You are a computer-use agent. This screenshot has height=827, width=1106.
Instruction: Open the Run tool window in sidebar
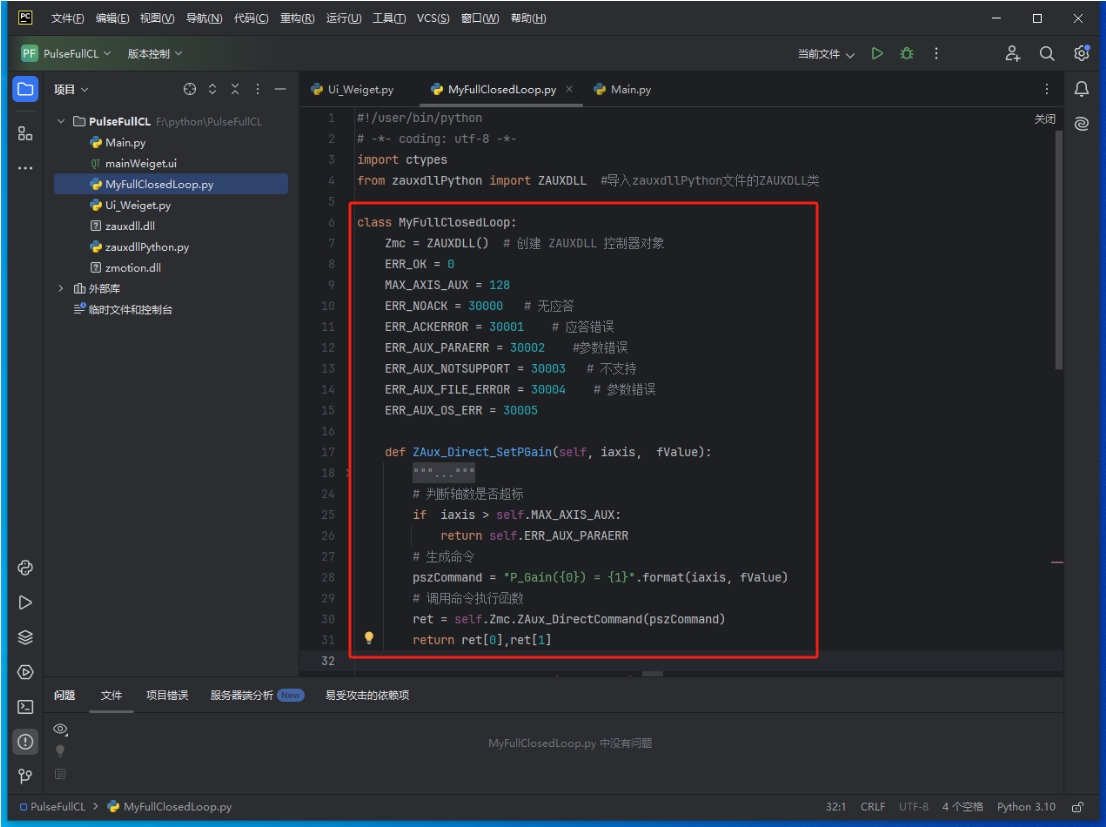25,603
